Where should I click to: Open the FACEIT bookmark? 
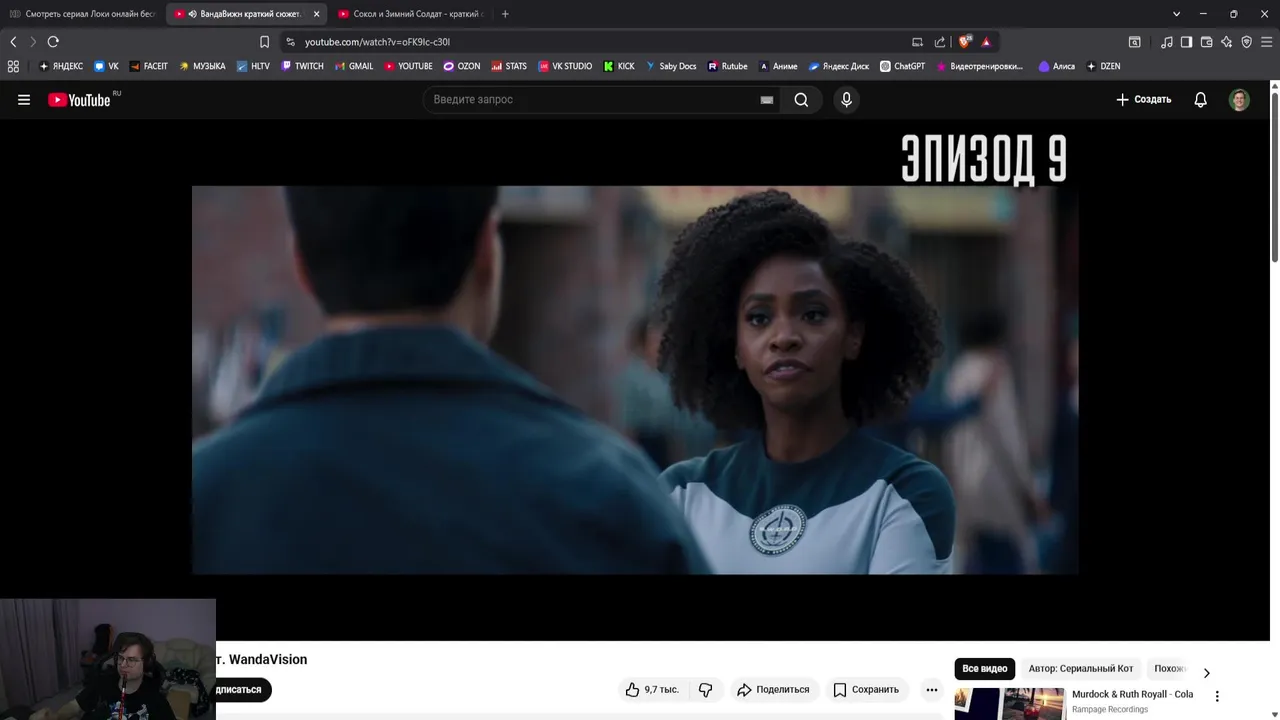coord(148,66)
